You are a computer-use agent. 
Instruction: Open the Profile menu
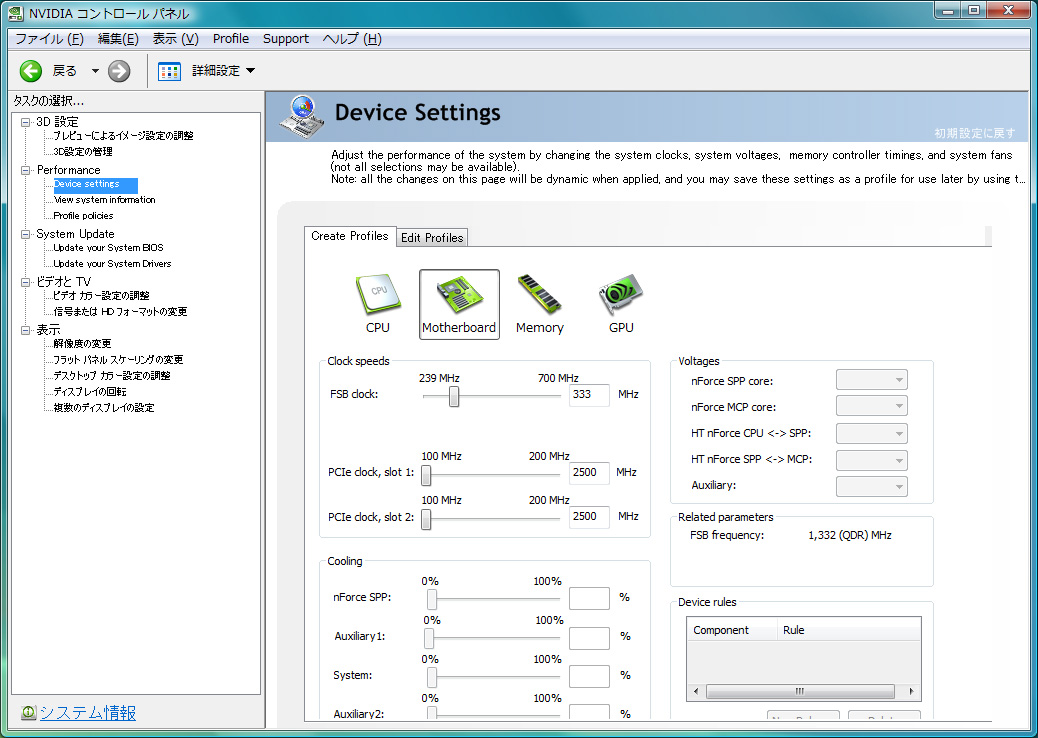231,39
